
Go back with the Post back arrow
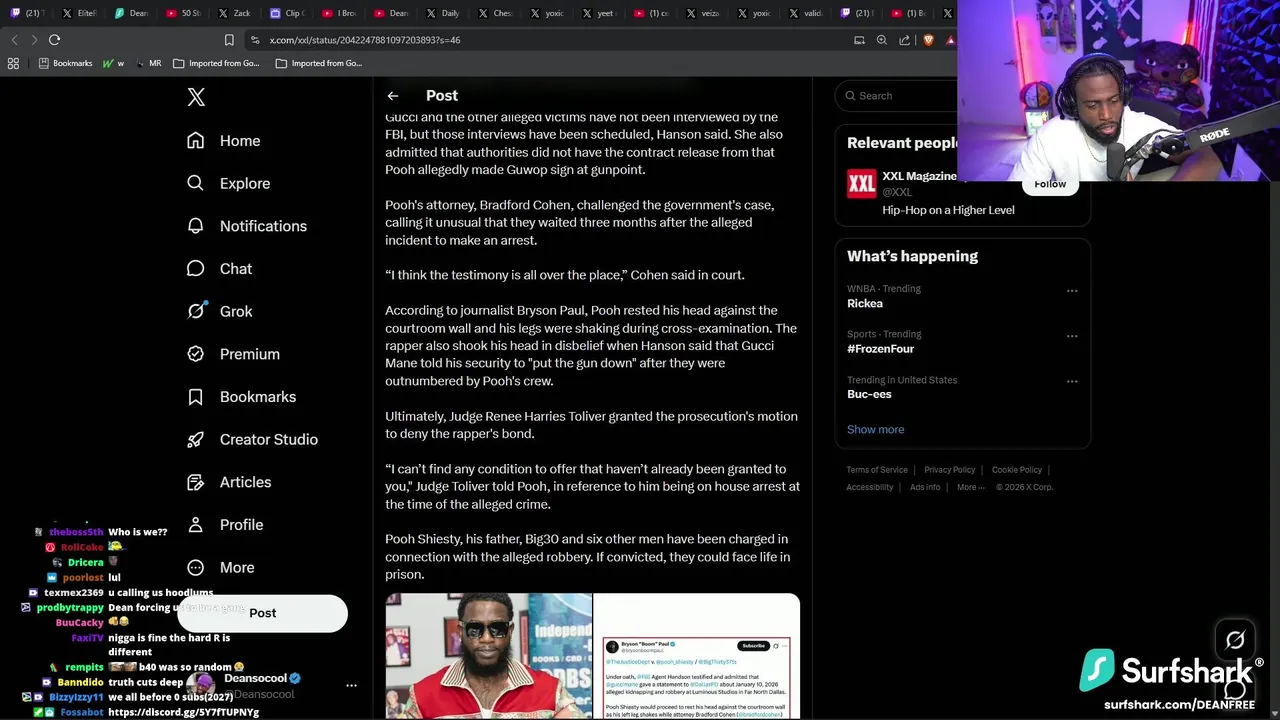coord(393,96)
